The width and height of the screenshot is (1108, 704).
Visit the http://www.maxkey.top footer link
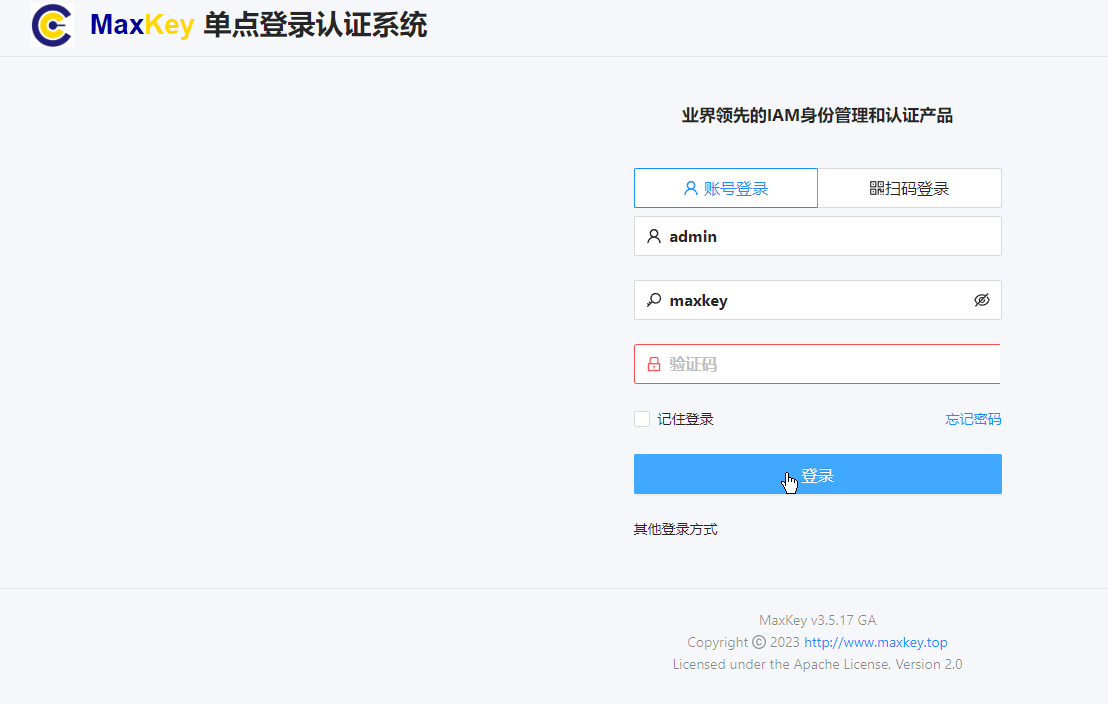tap(875, 642)
